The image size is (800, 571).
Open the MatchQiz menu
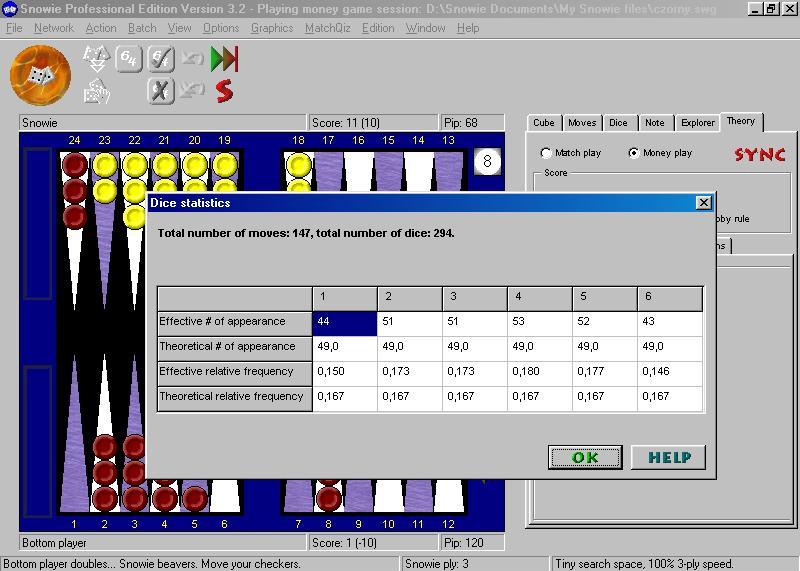(x=327, y=28)
